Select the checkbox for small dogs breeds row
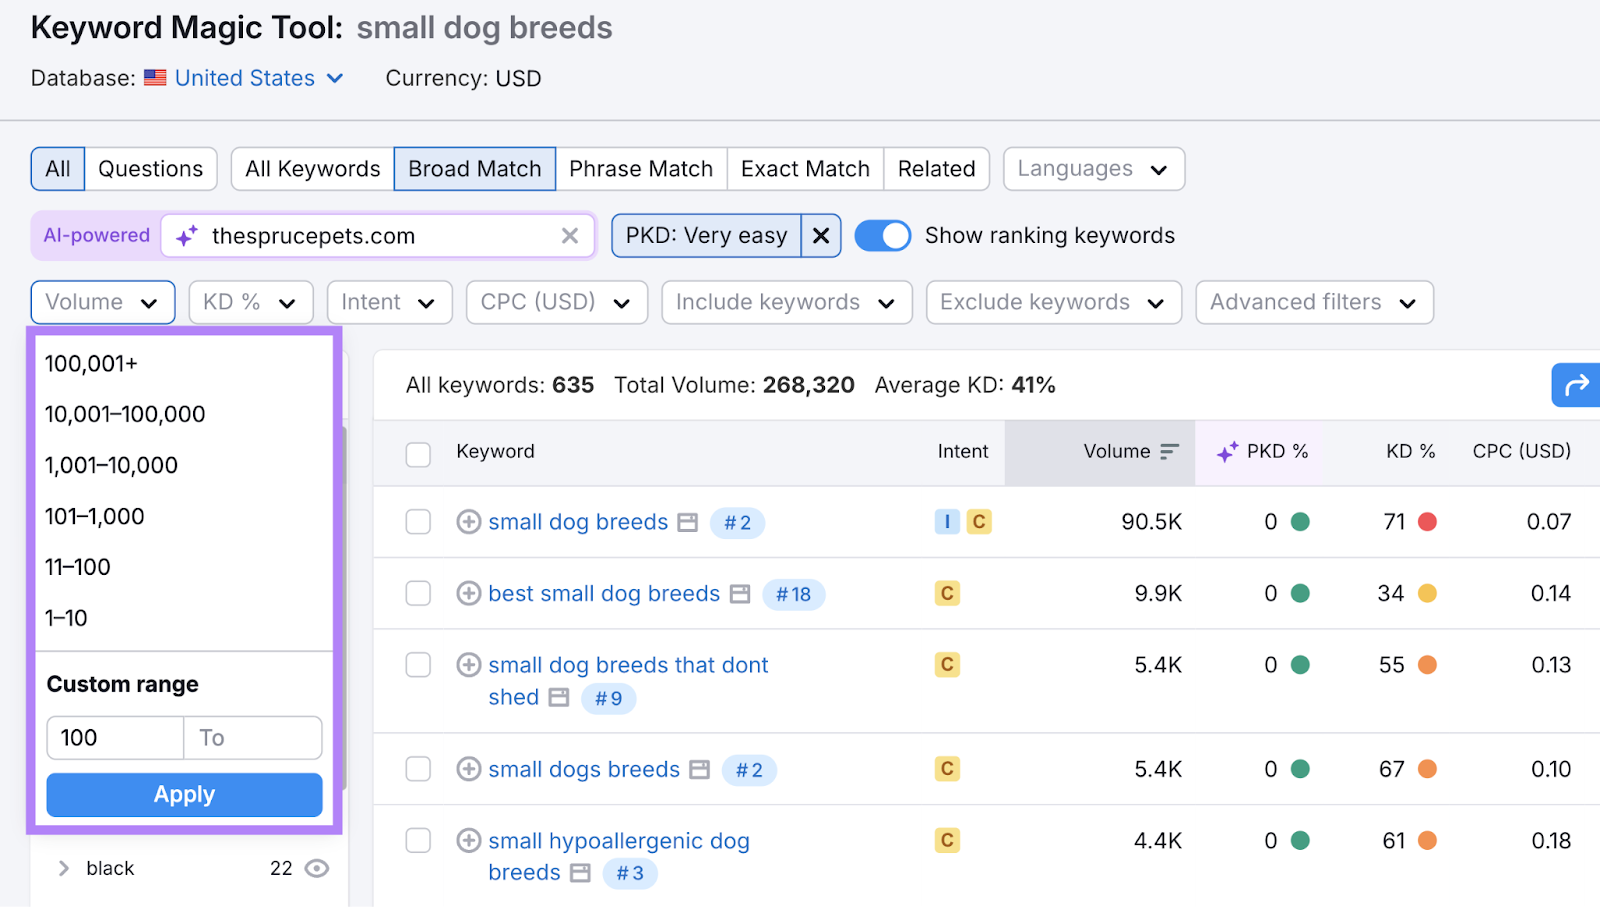The width and height of the screenshot is (1600, 907). tap(417, 769)
